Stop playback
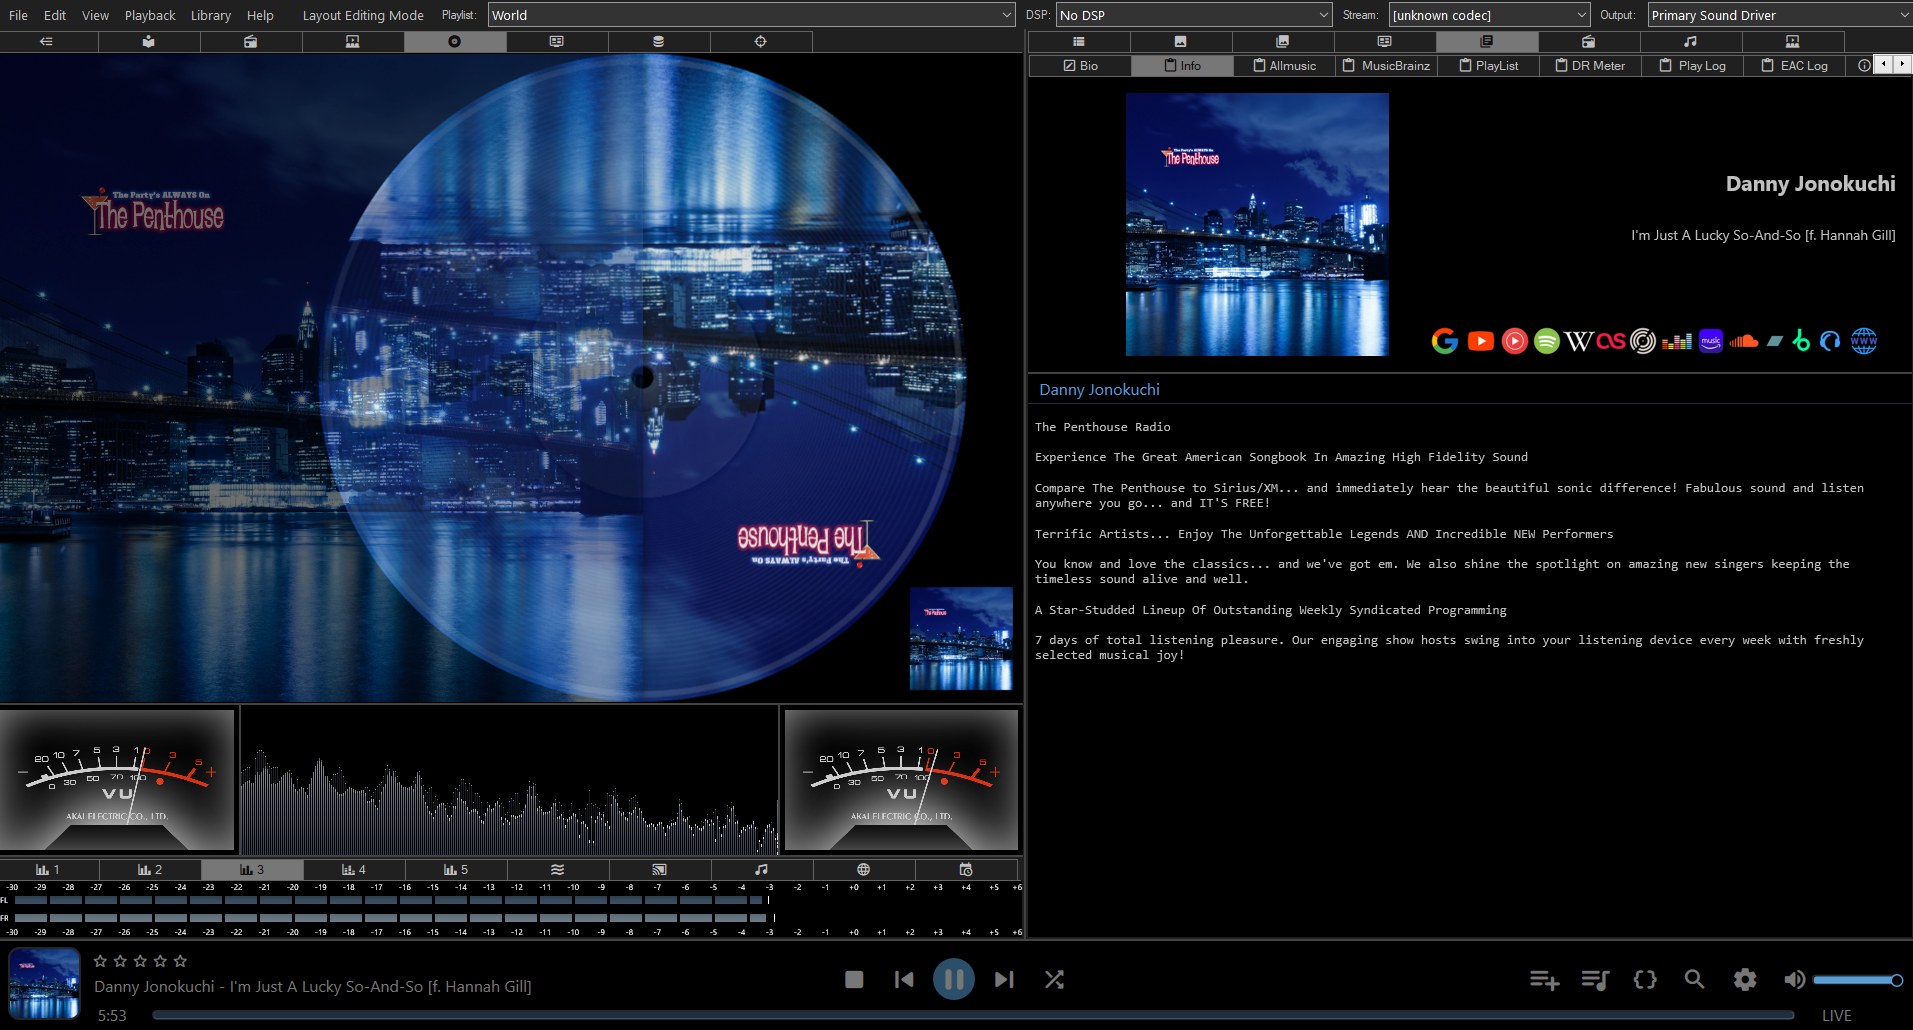This screenshot has height=1030, width=1913. [854, 980]
